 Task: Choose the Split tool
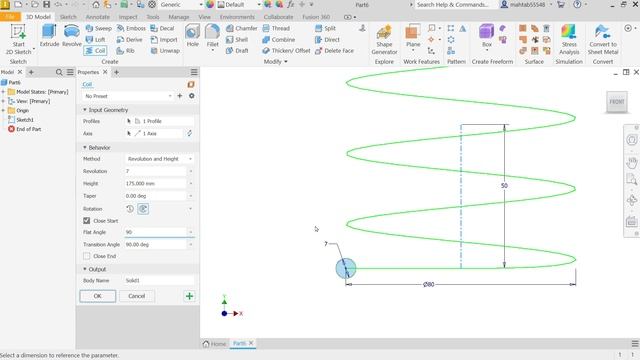tap(325, 28)
